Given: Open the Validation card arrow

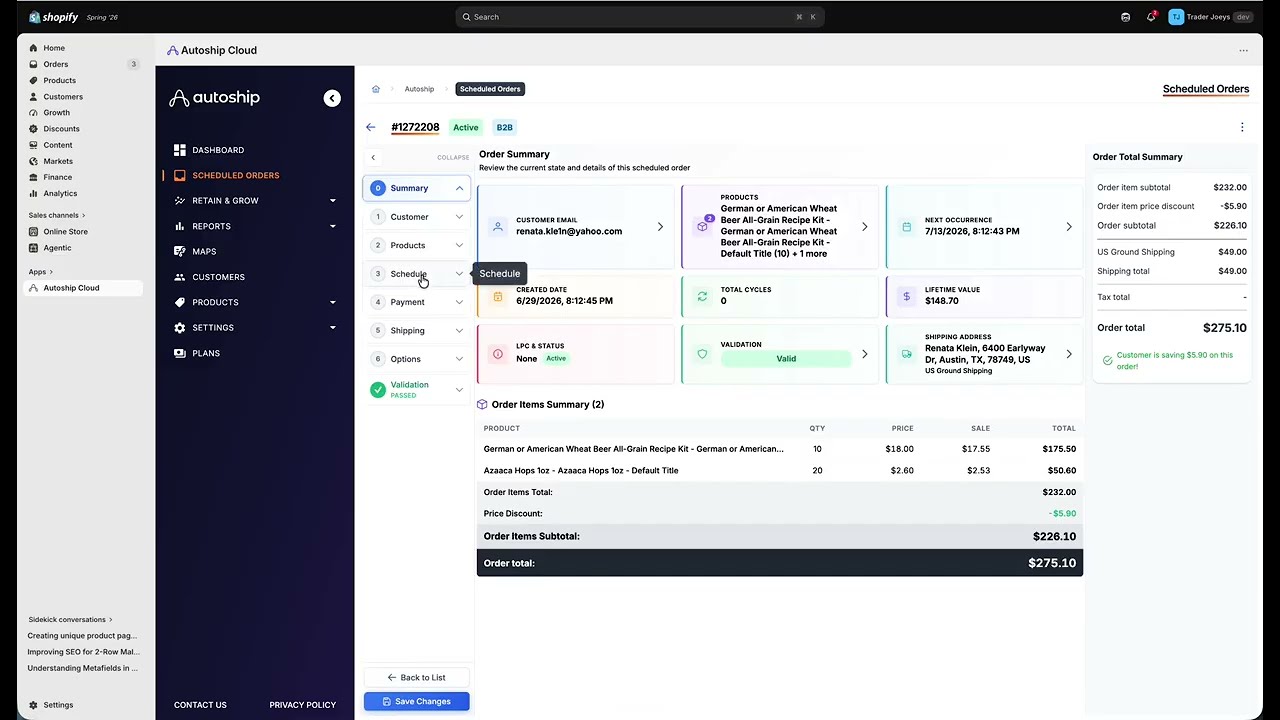Looking at the screenshot, I should pos(865,354).
